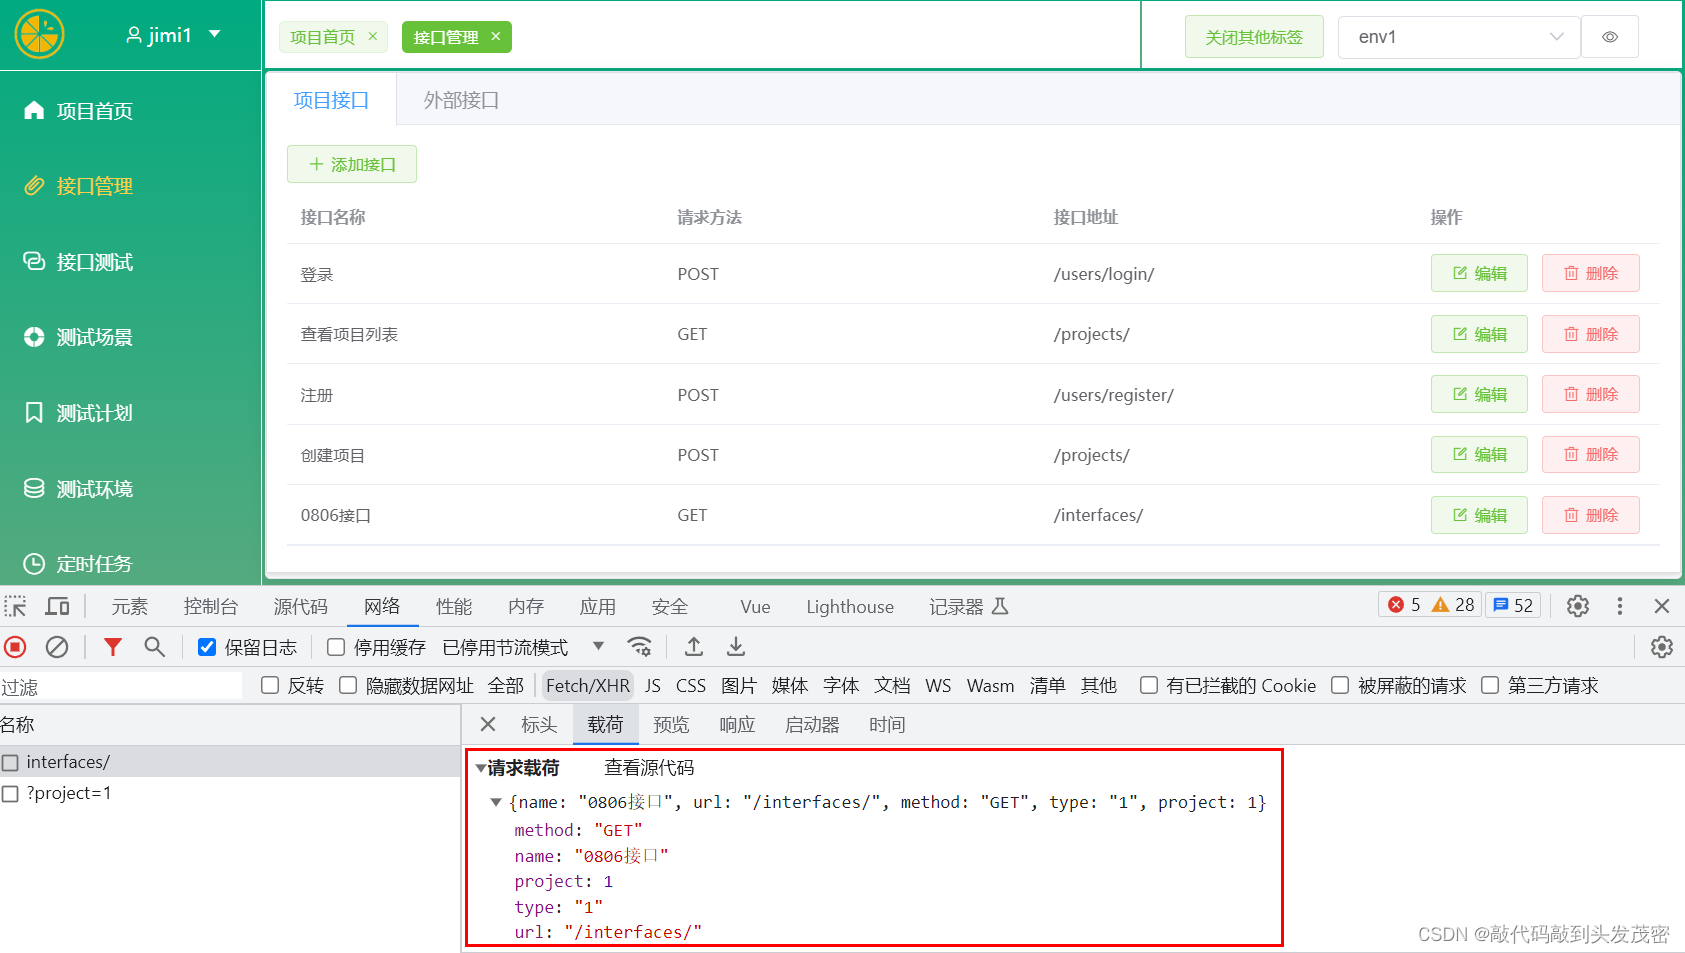Image resolution: width=1685 pixels, height=953 pixels.
Task: Click the 过滤 filter input field
Action: pyautogui.click(x=121, y=686)
